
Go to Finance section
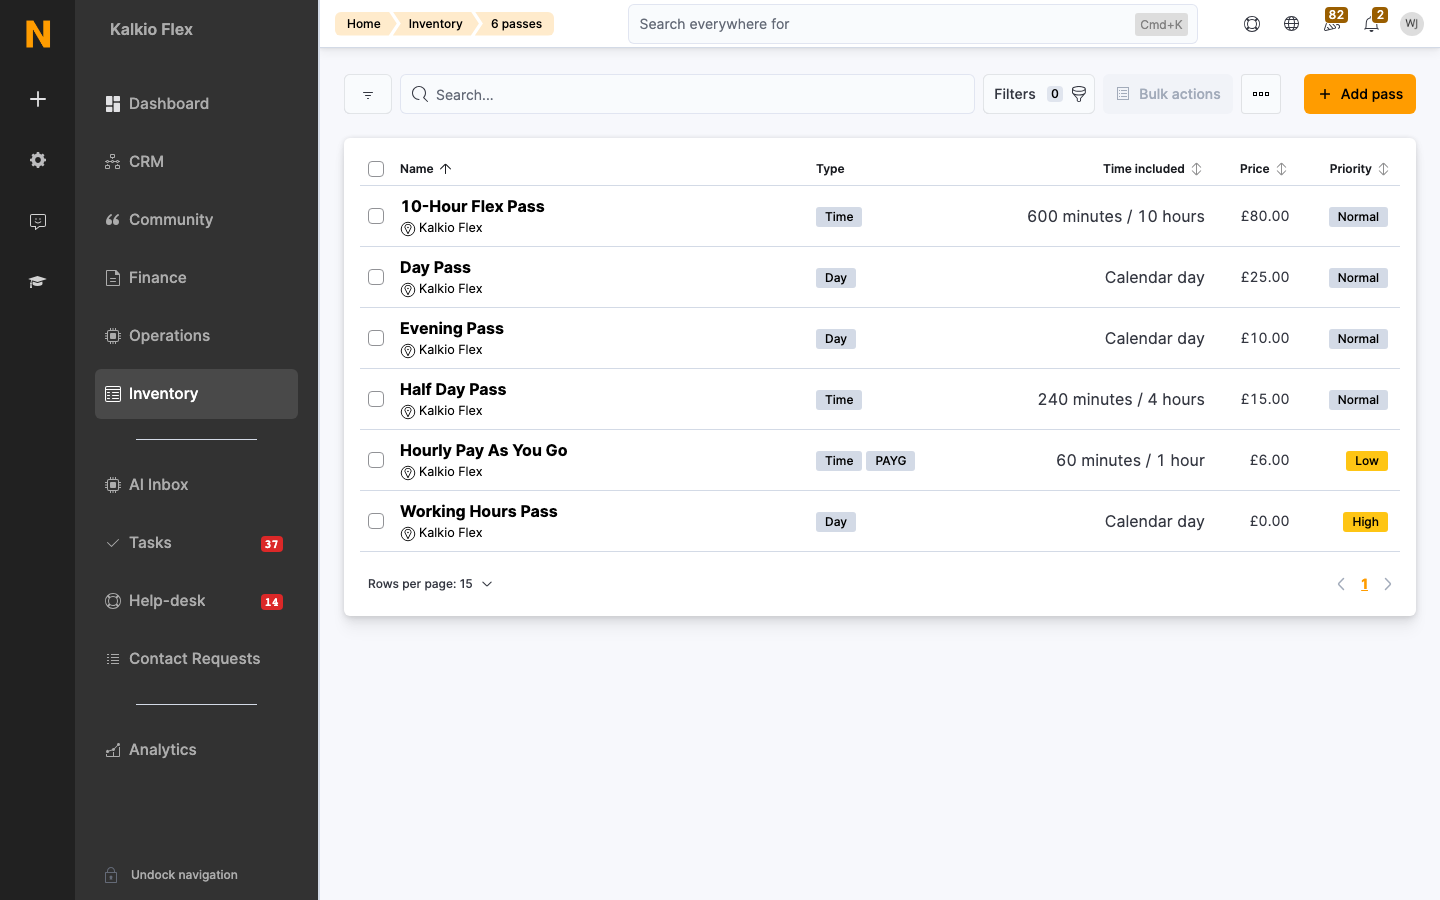[x=196, y=278]
